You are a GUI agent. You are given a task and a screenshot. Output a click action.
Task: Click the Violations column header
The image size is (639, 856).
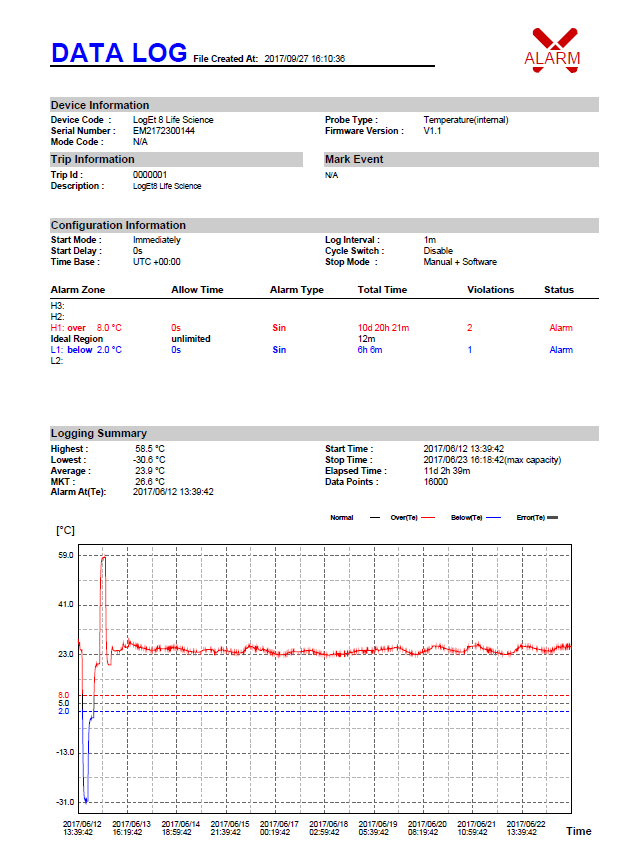click(x=490, y=290)
